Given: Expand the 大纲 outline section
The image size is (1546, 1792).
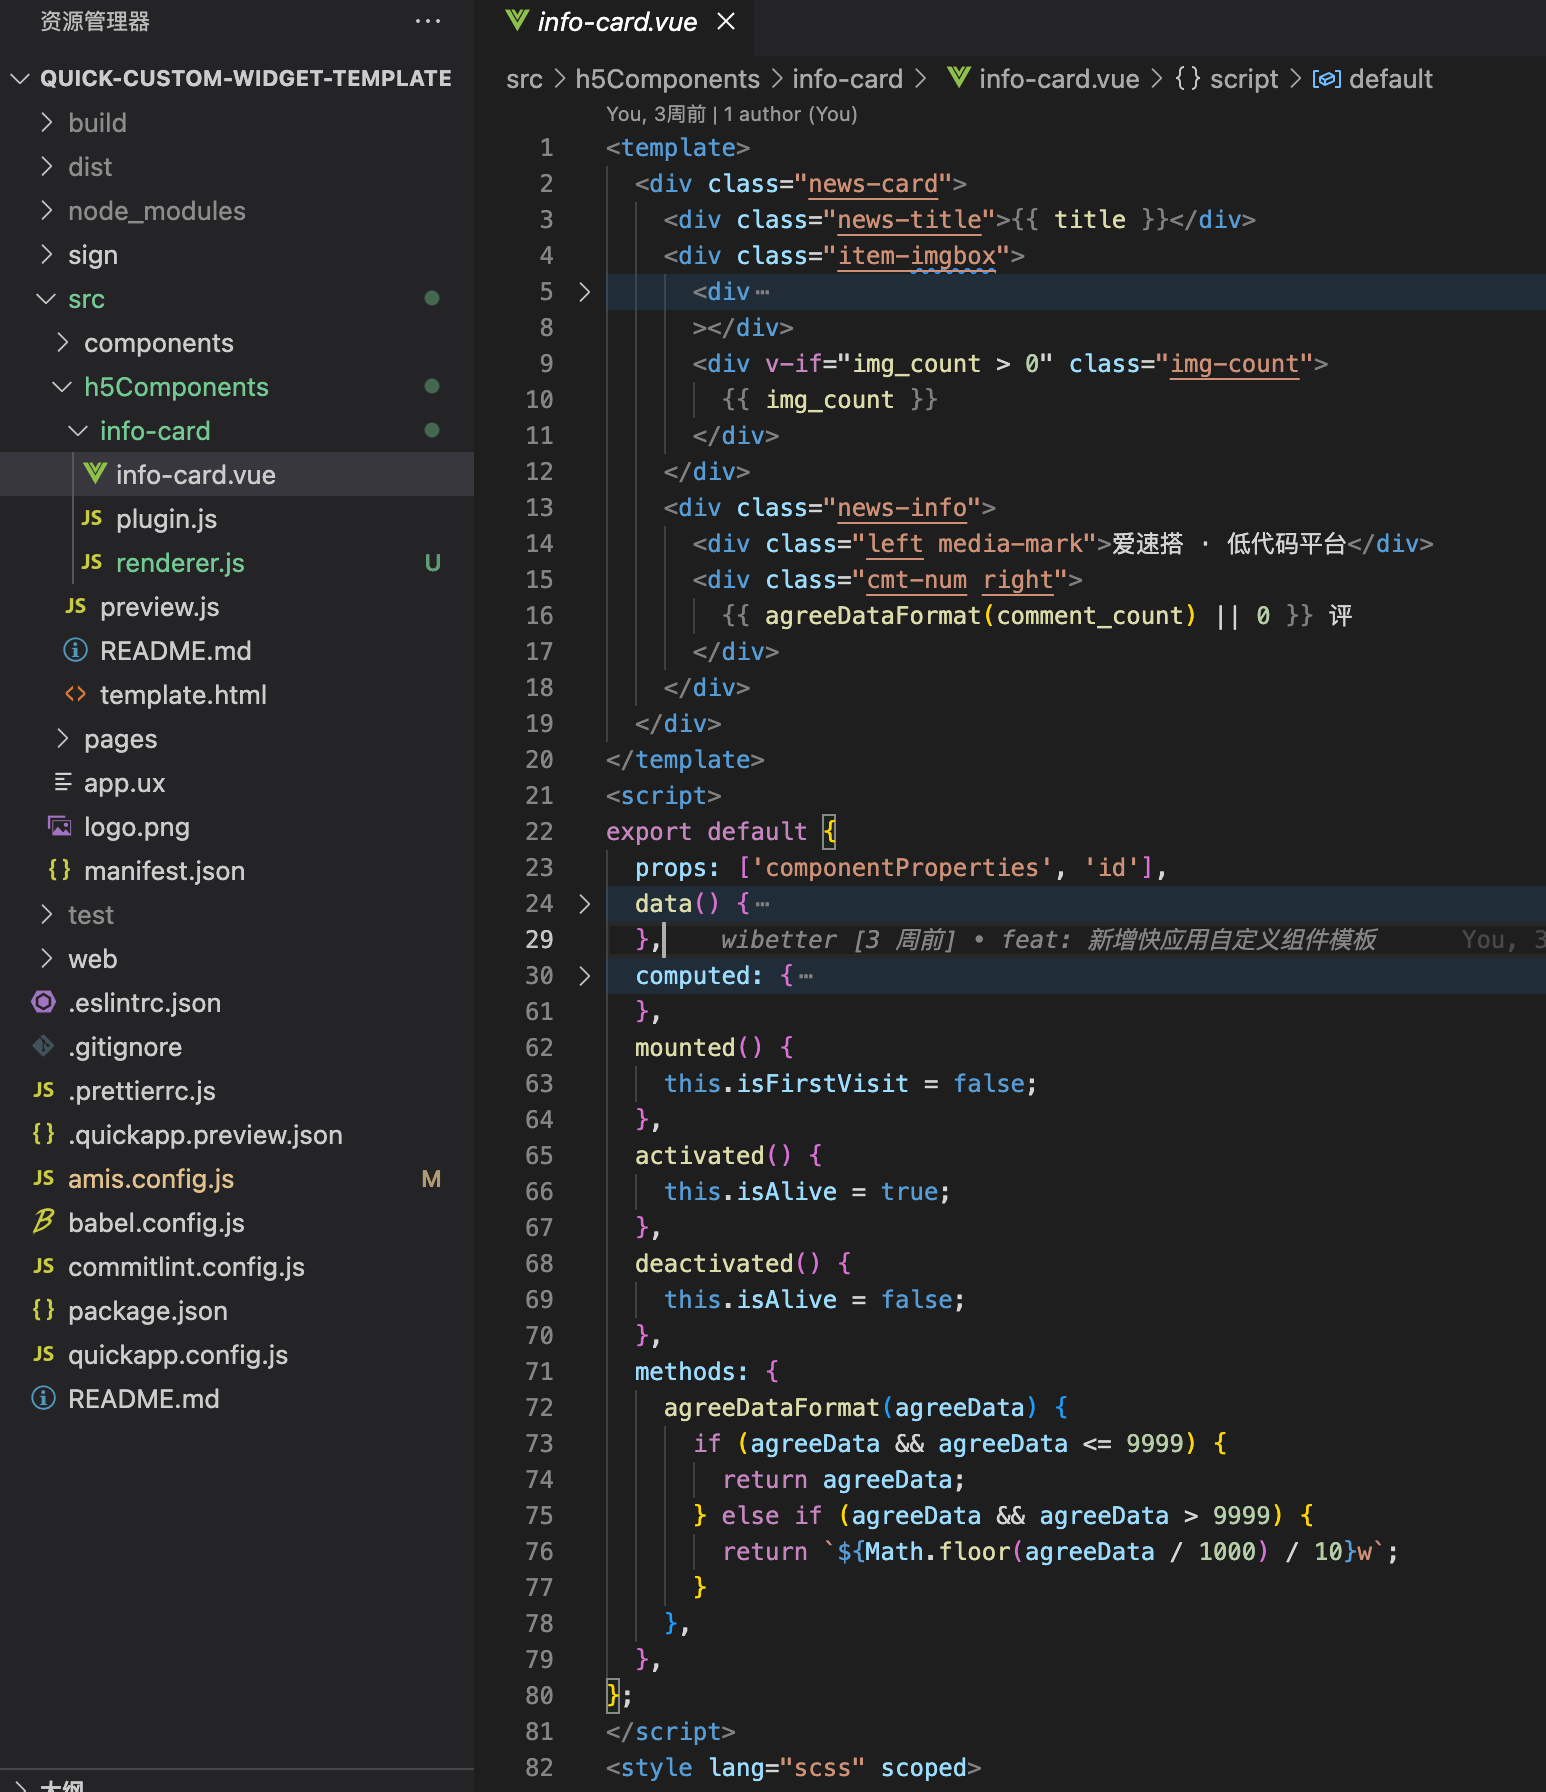Looking at the screenshot, I should (x=20, y=1784).
